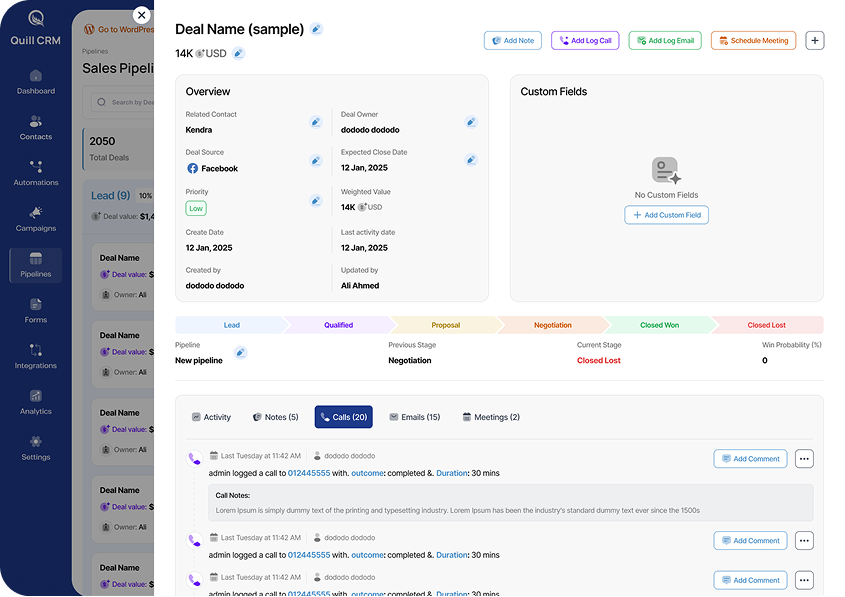Click the Add Custom Field button

click(666, 215)
